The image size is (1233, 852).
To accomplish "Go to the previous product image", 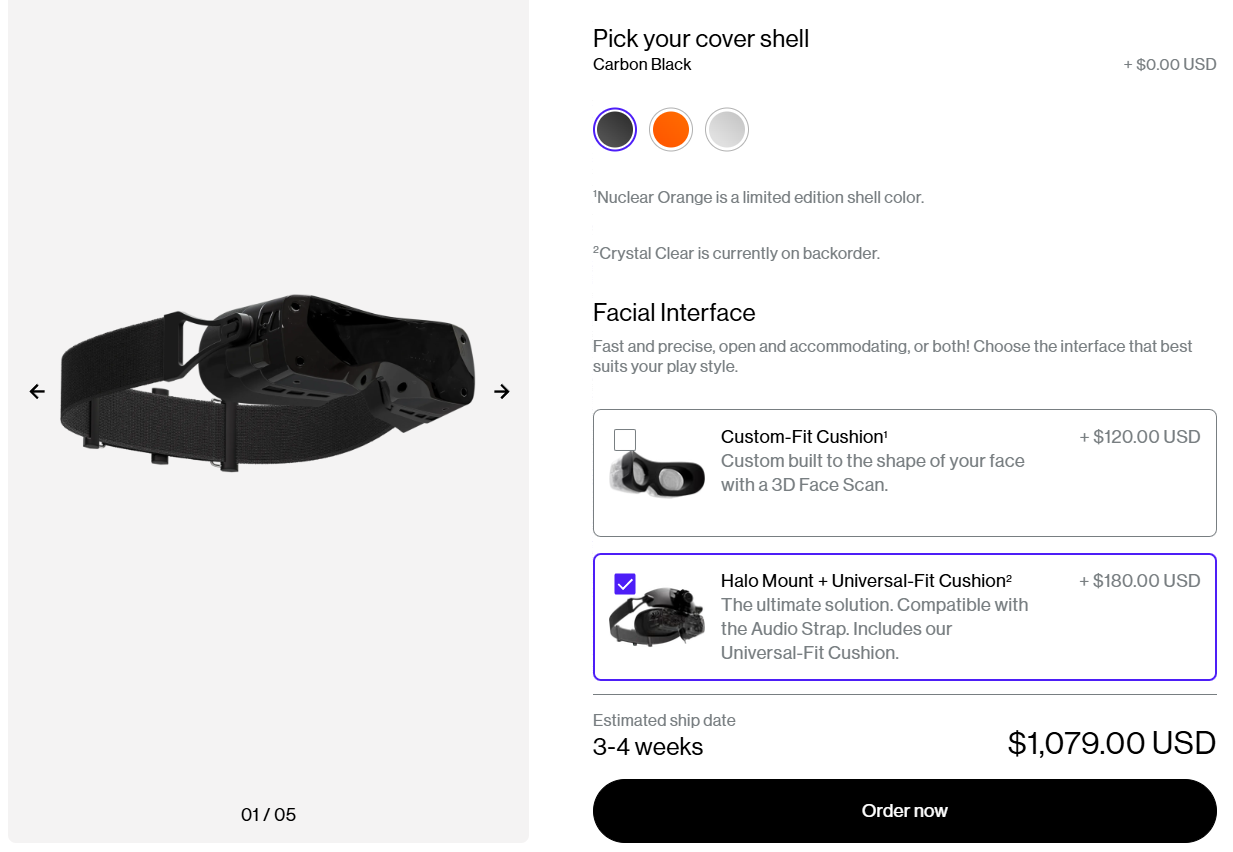I will click(37, 391).
